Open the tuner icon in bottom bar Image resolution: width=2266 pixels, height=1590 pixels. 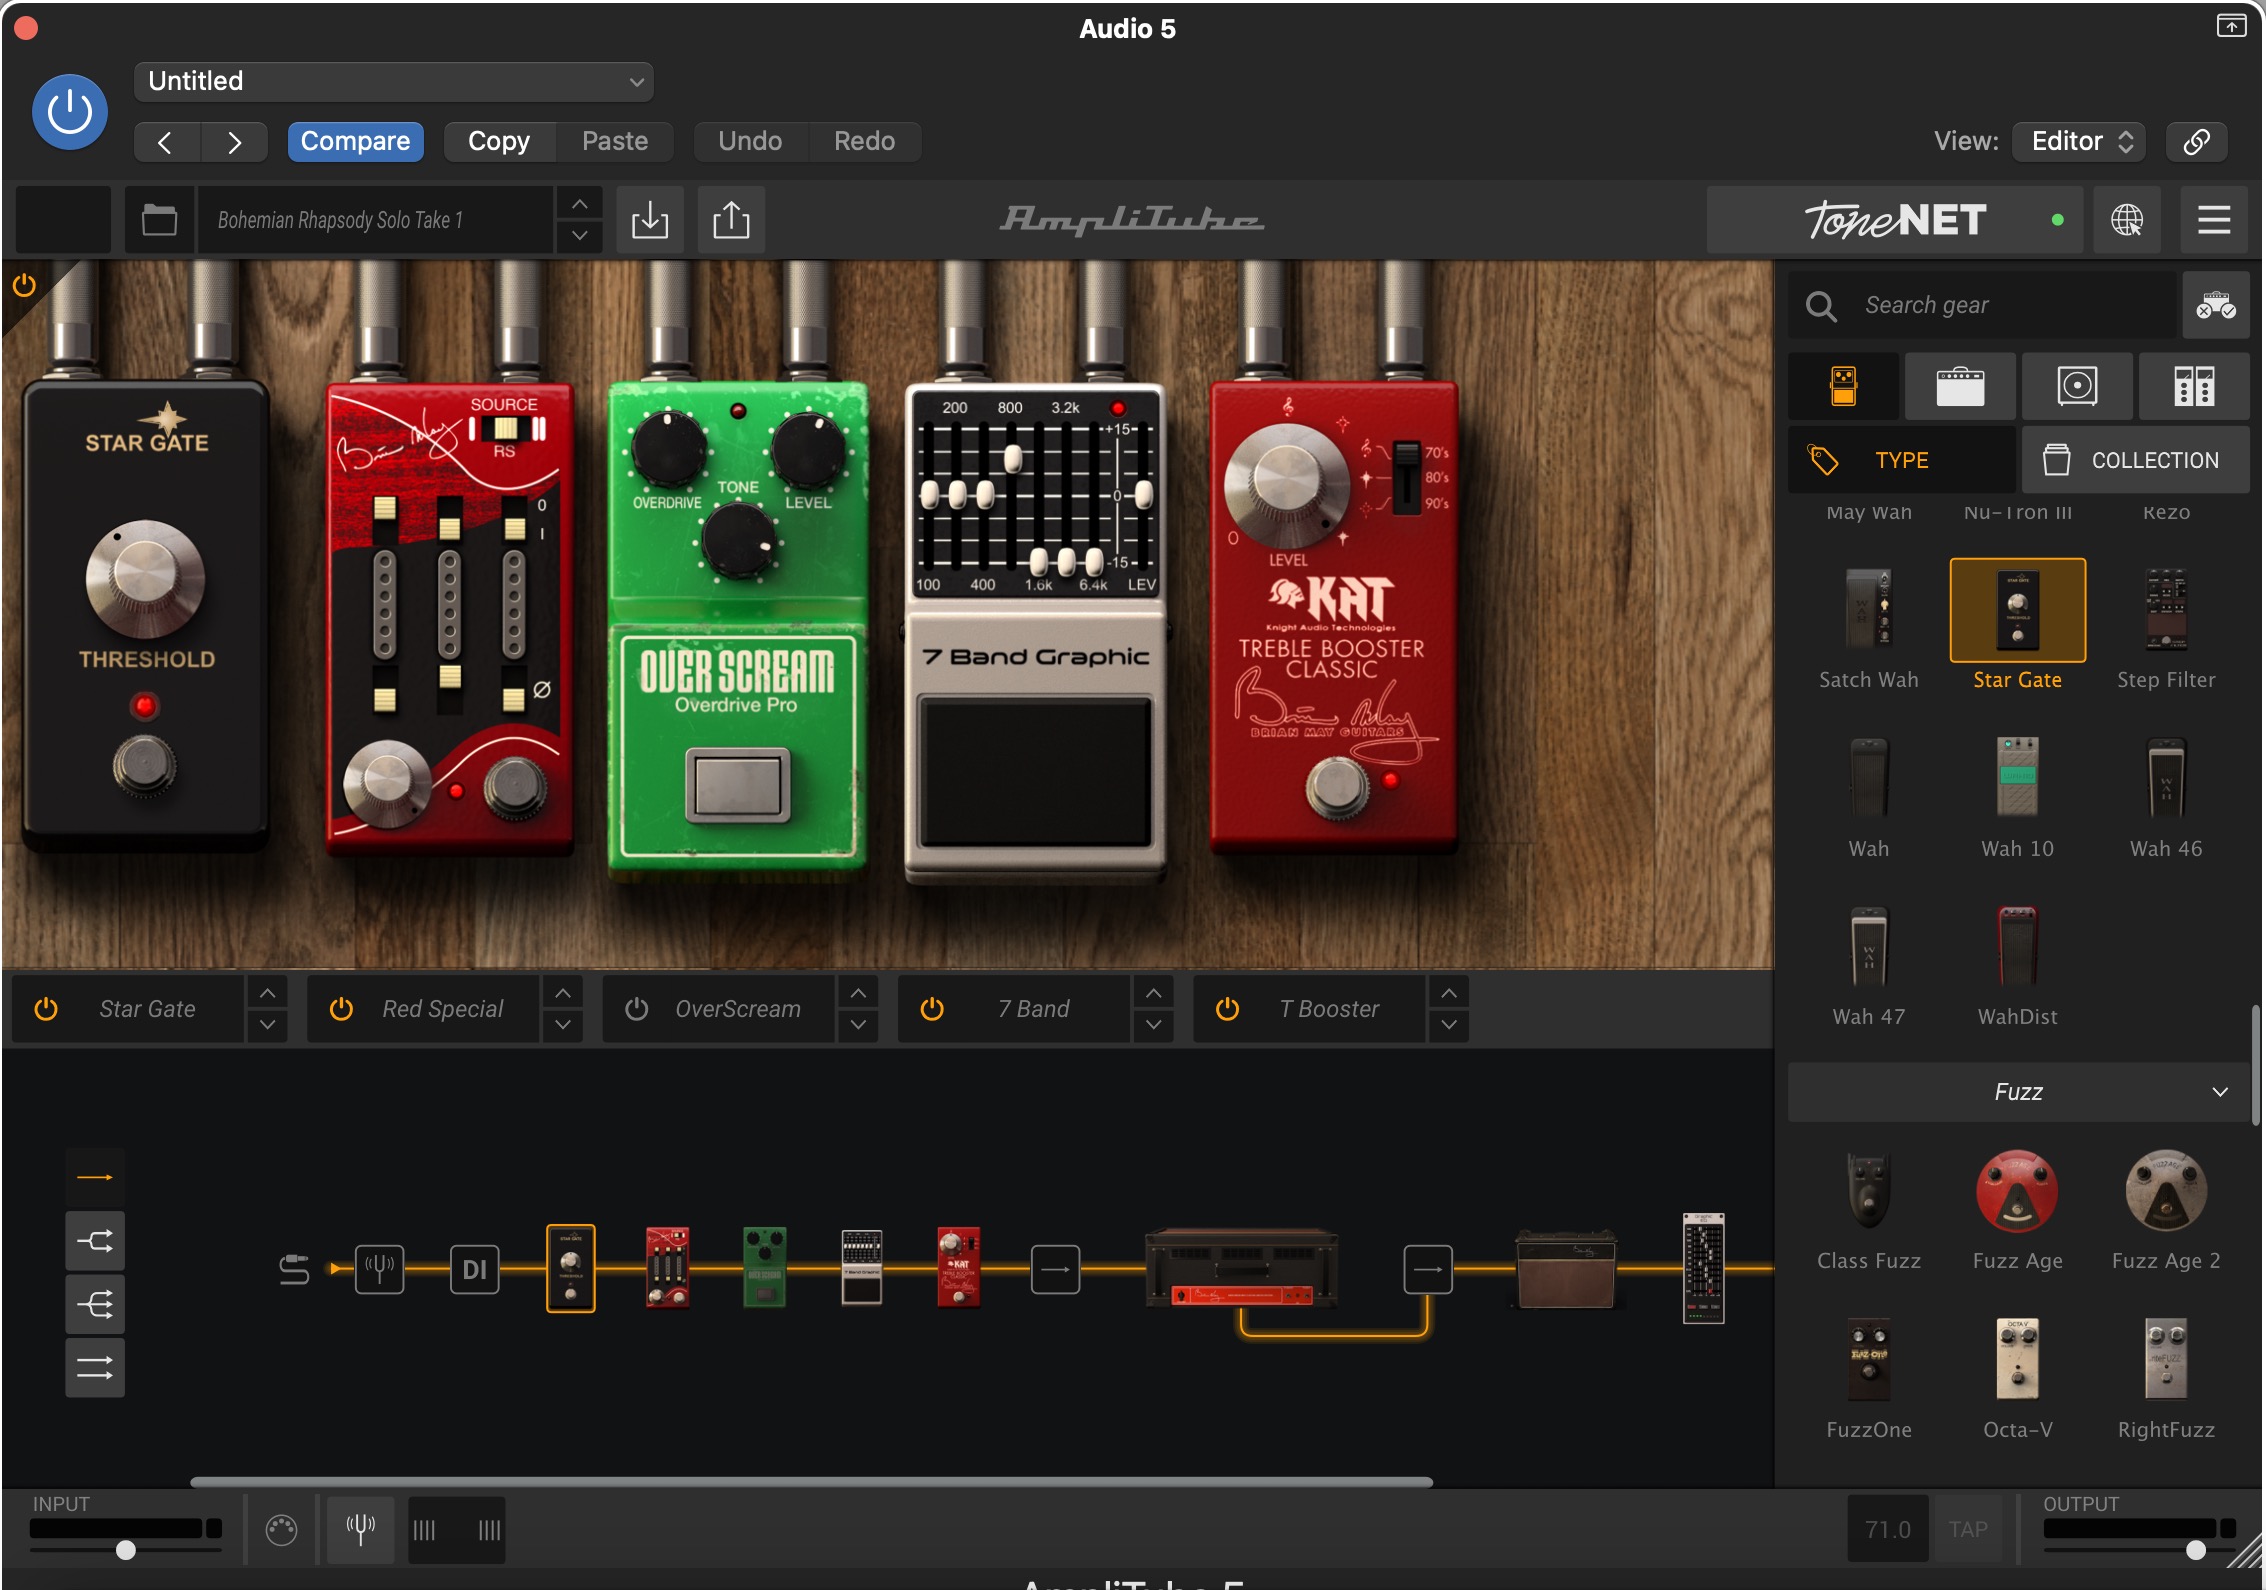click(361, 1529)
